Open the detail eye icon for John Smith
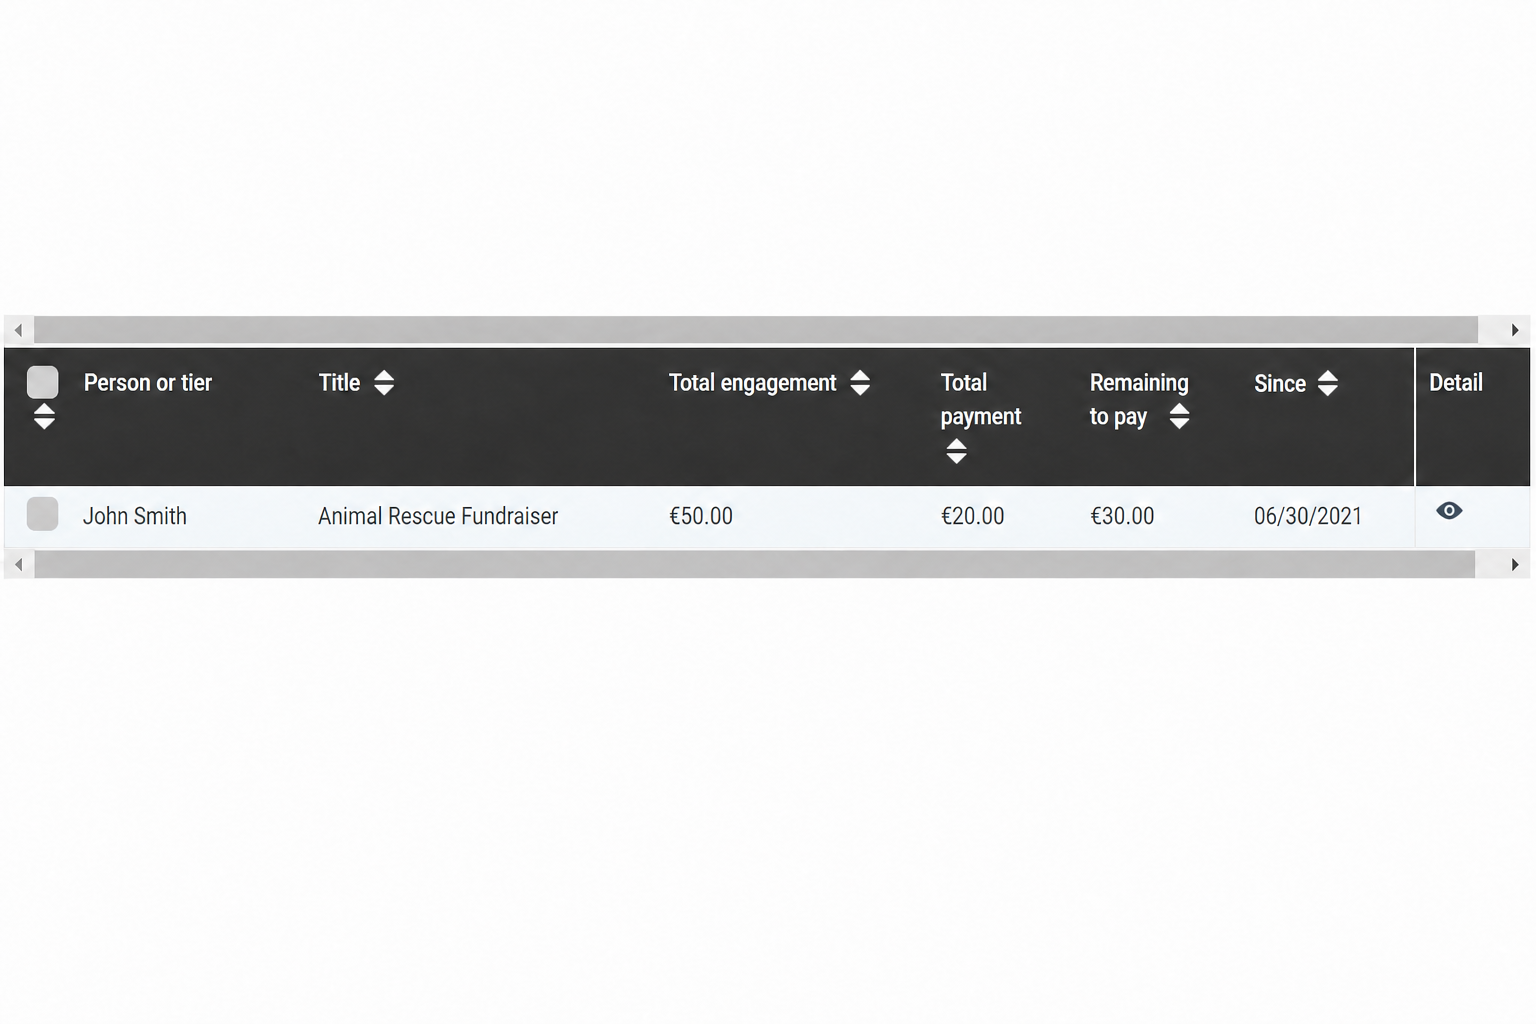This screenshot has height=1024, width=1536. (1449, 511)
